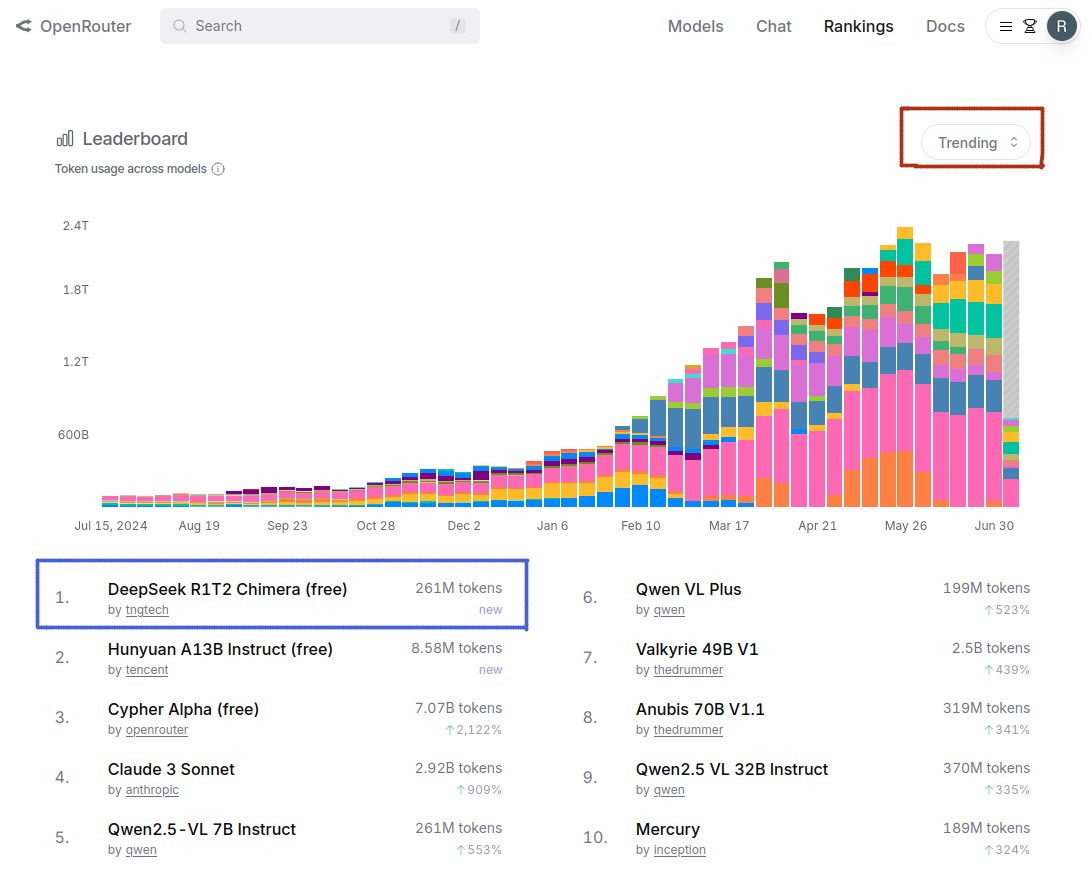
Task: Open Cypher Alpha (free) model
Action: pyautogui.click(x=183, y=709)
